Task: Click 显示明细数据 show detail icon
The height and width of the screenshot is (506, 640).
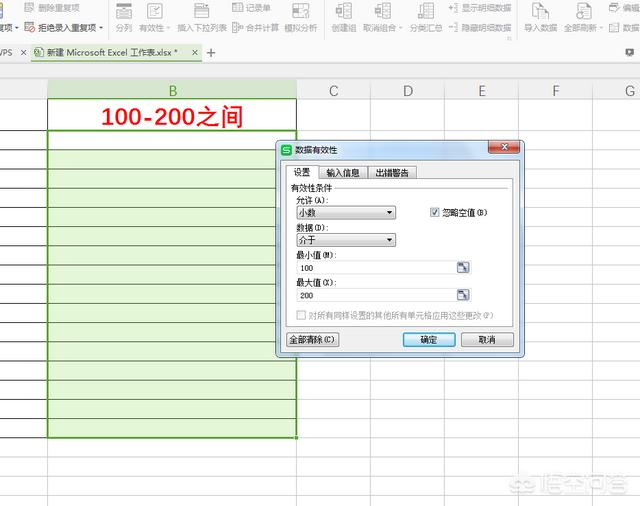Action: point(453,8)
